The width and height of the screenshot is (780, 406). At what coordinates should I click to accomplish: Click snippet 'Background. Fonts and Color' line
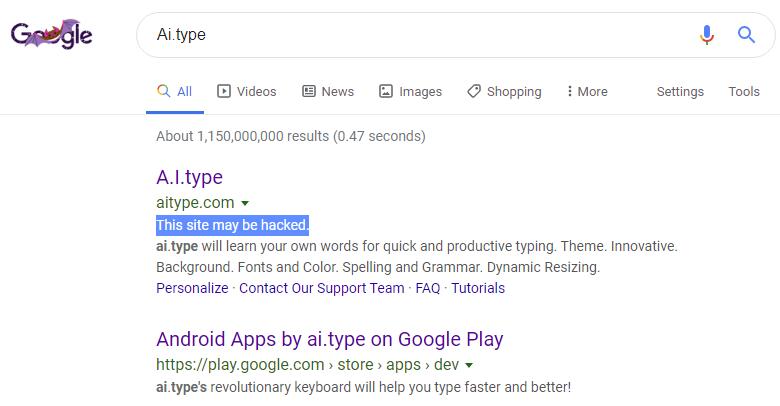[x=378, y=268]
